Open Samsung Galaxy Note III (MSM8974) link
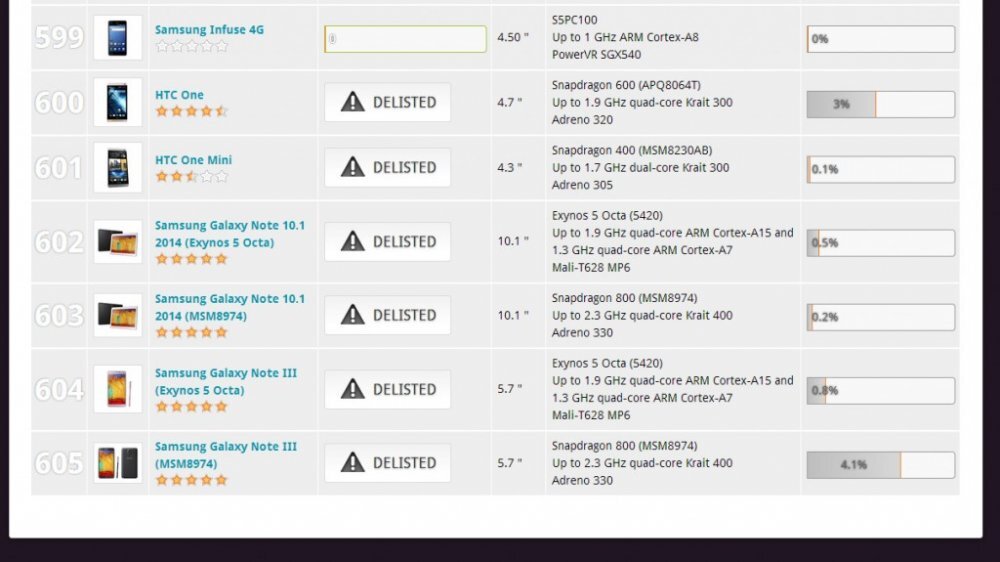The width and height of the screenshot is (1000, 562). (x=225, y=455)
